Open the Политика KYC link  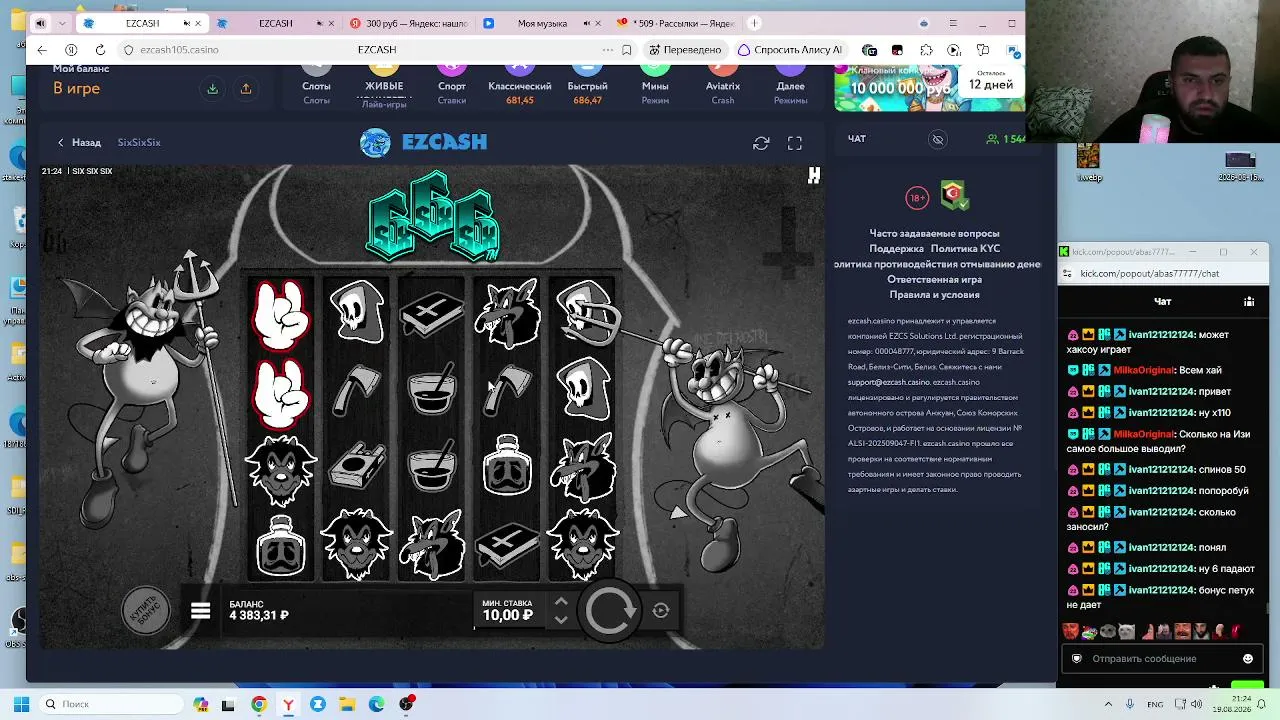(965, 248)
